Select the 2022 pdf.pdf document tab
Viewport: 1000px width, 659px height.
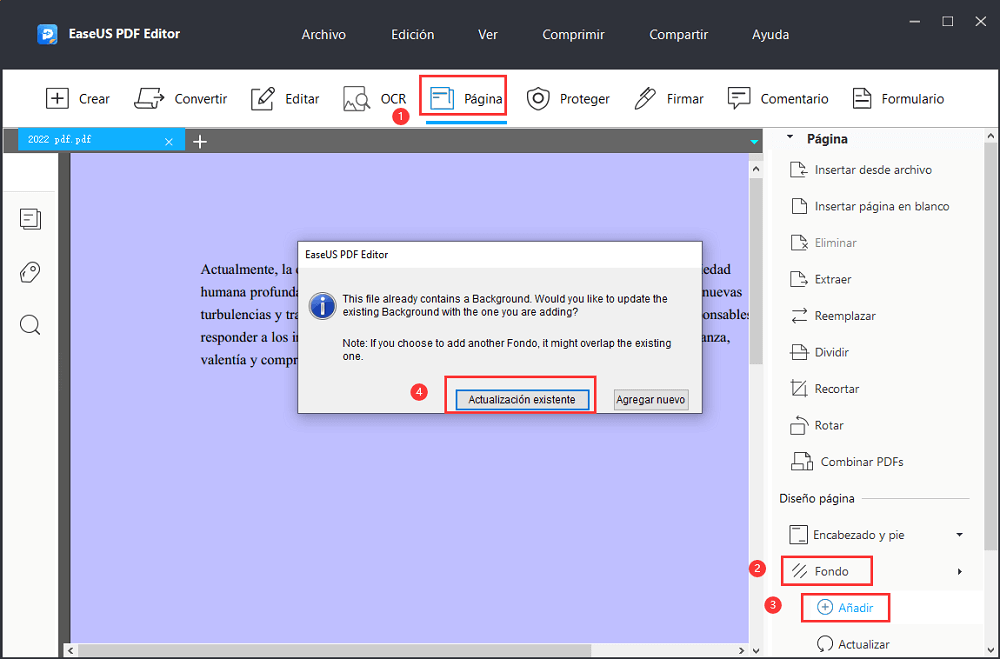point(101,139)
